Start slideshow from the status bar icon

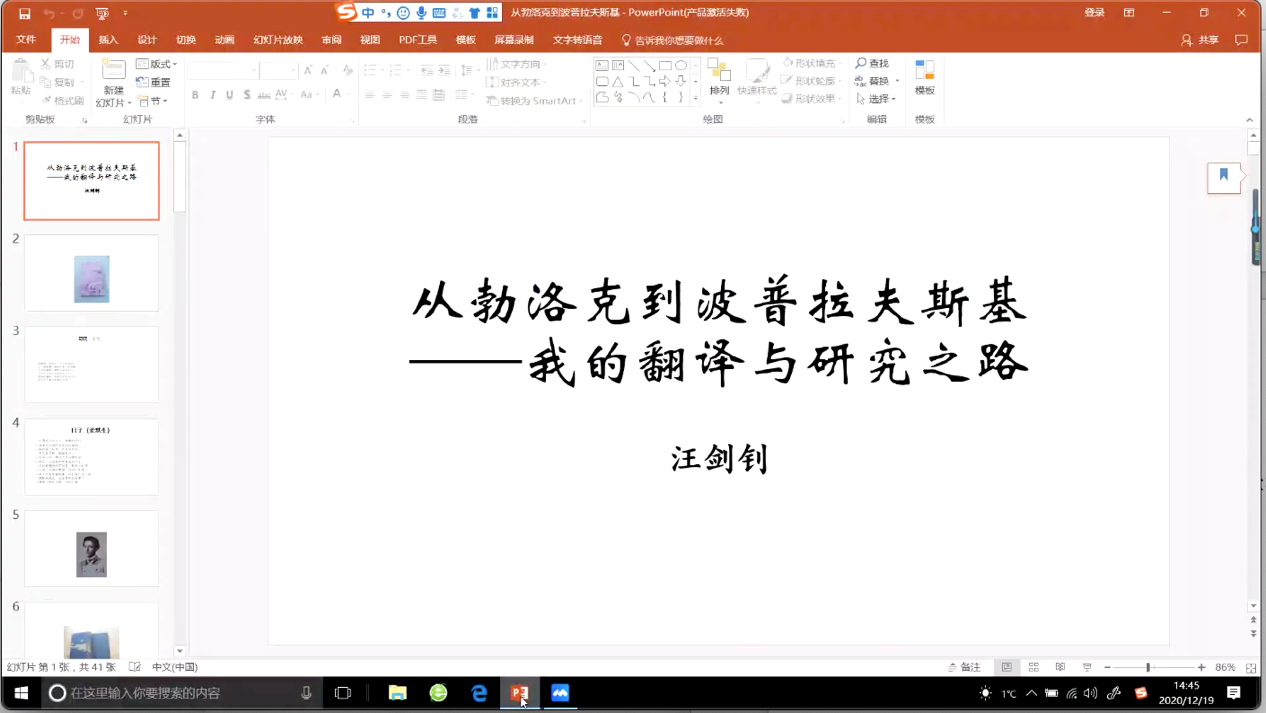click(1087, 667)
